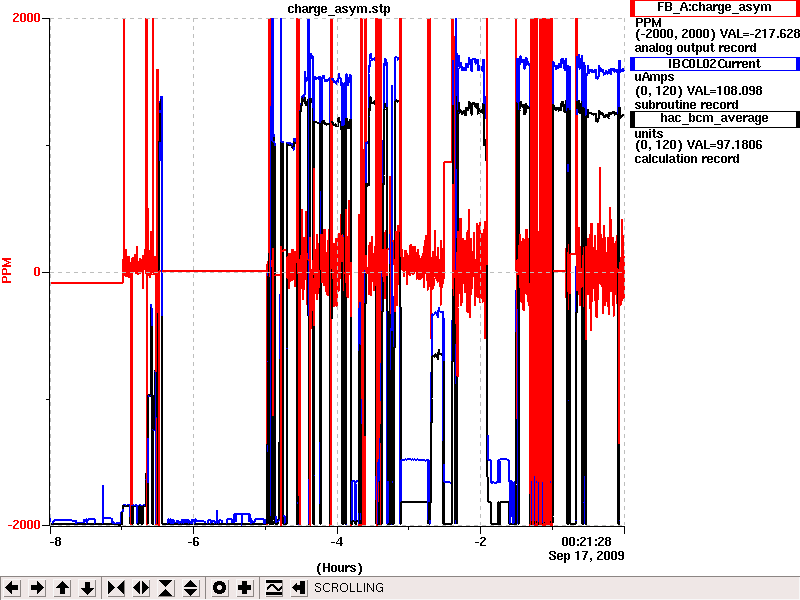Pan the graph up with up arrow

(x=62, y=588)
